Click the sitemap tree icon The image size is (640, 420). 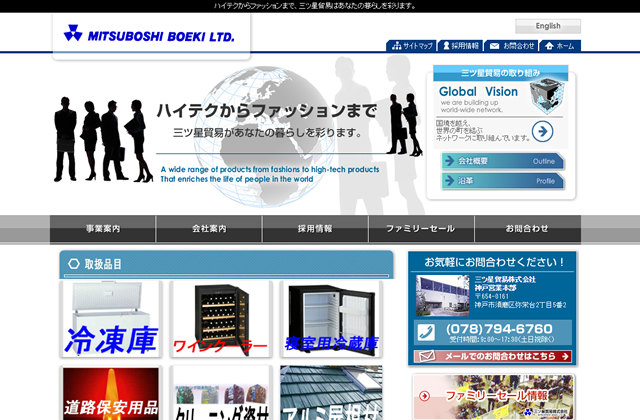pyautogui.click(x=396, y=46)
